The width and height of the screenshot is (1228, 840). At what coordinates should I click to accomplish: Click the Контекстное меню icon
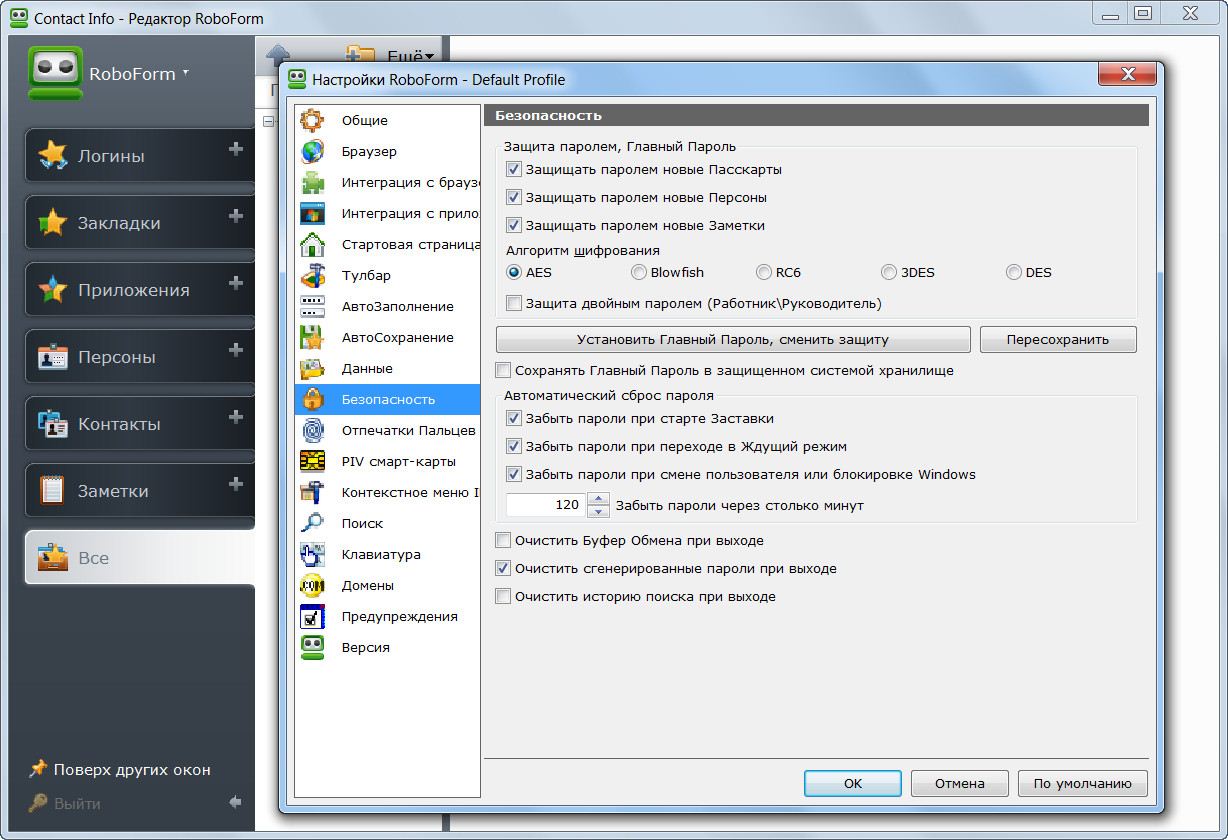pos(313,492)
